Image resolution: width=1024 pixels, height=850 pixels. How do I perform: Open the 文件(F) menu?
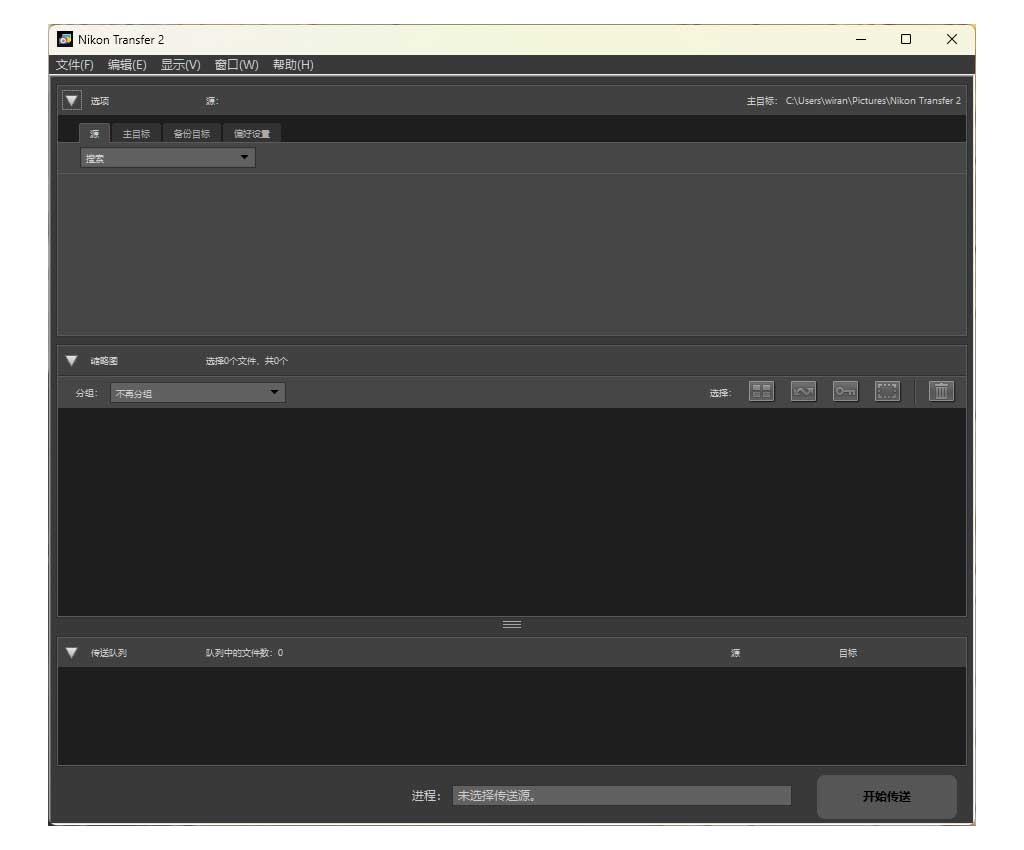(x=75, y=65)
